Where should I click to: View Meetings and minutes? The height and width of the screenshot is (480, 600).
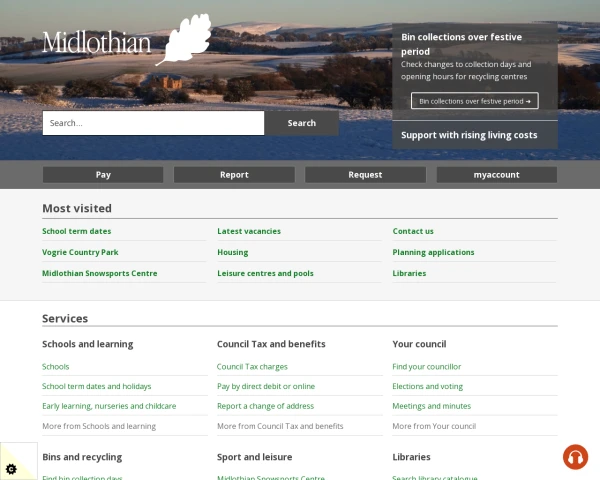432,406
